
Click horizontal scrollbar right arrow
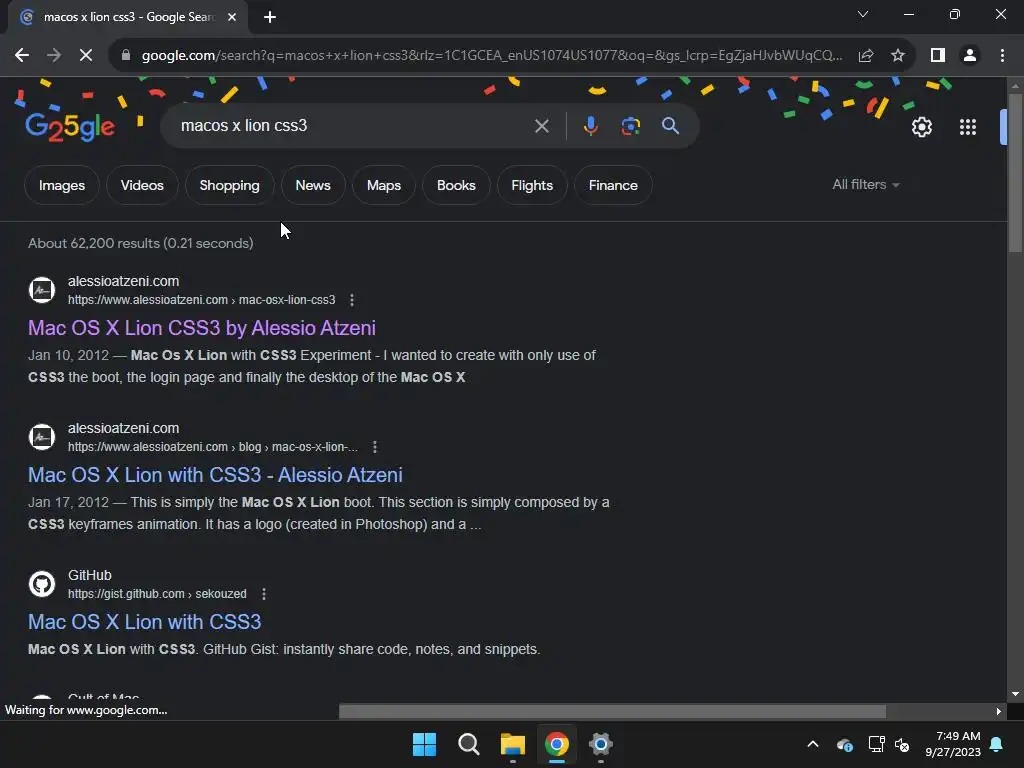pos(999,711)
